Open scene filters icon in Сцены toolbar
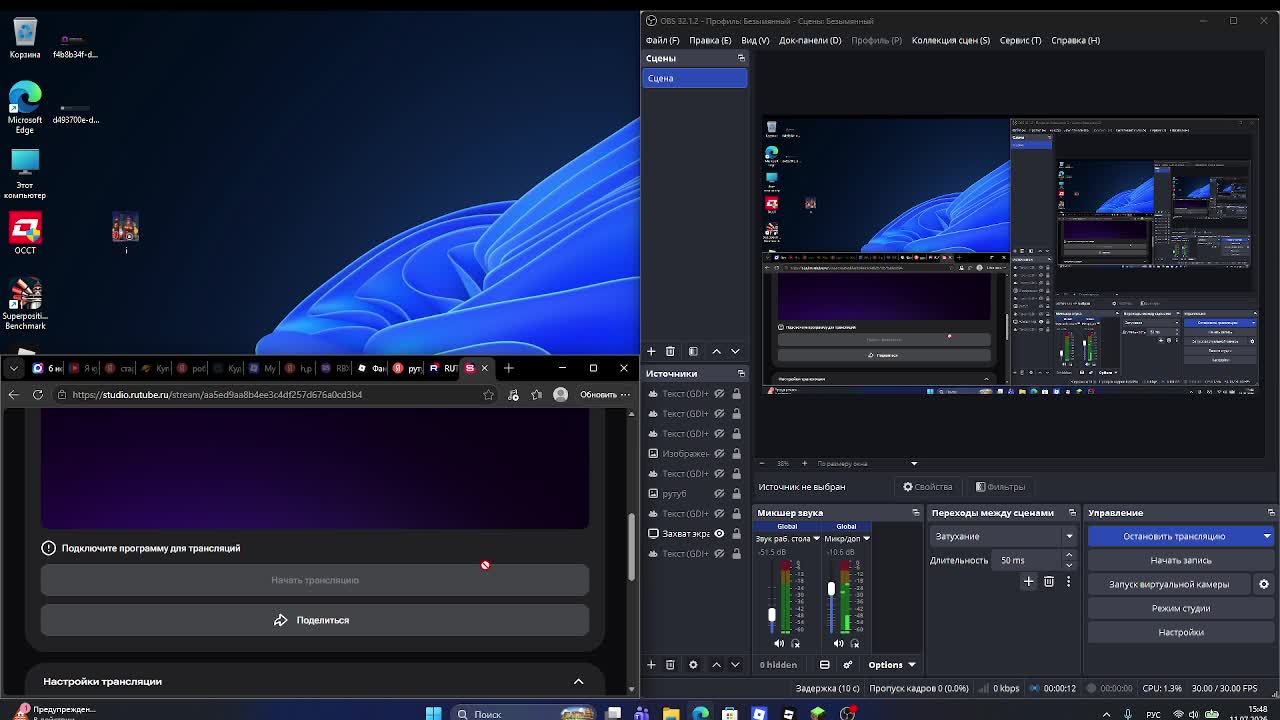This screenshot has height=720, width=1280. (x=693, y=351)
